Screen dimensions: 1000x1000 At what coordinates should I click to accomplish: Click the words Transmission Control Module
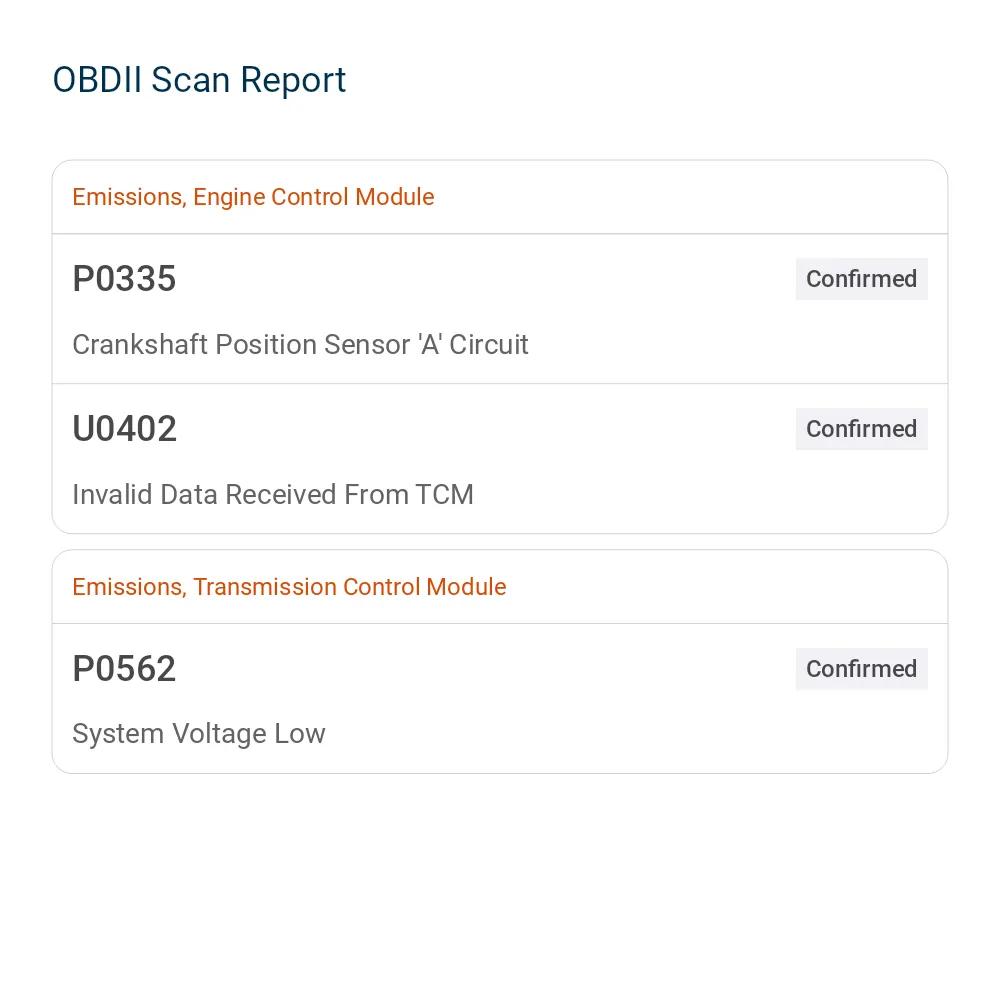(349, 587)
